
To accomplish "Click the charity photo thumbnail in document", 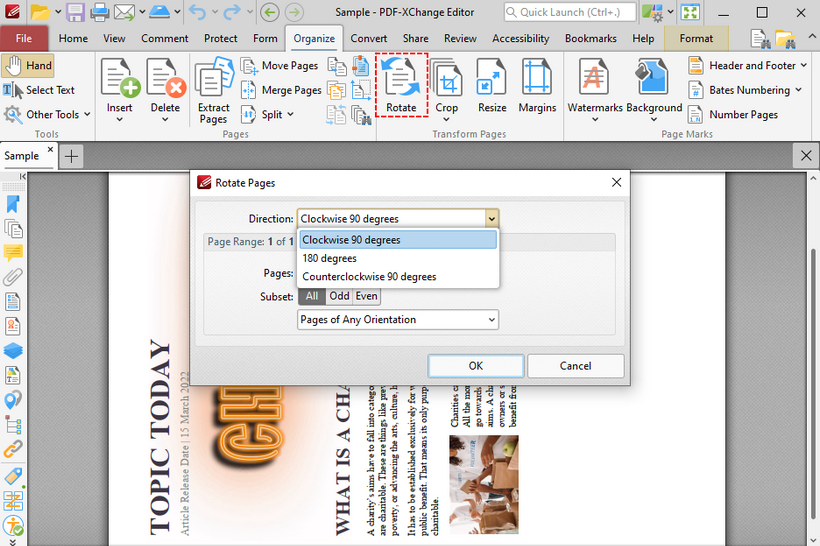I will click(x=484, y=484).
